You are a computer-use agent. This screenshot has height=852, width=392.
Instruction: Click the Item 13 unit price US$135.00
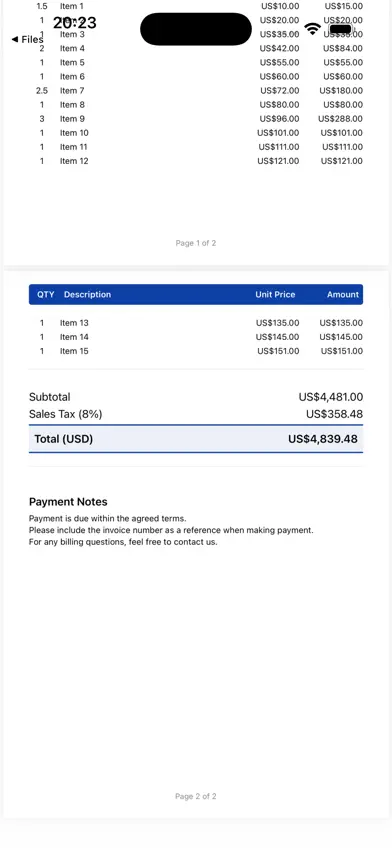click(277, 323)
